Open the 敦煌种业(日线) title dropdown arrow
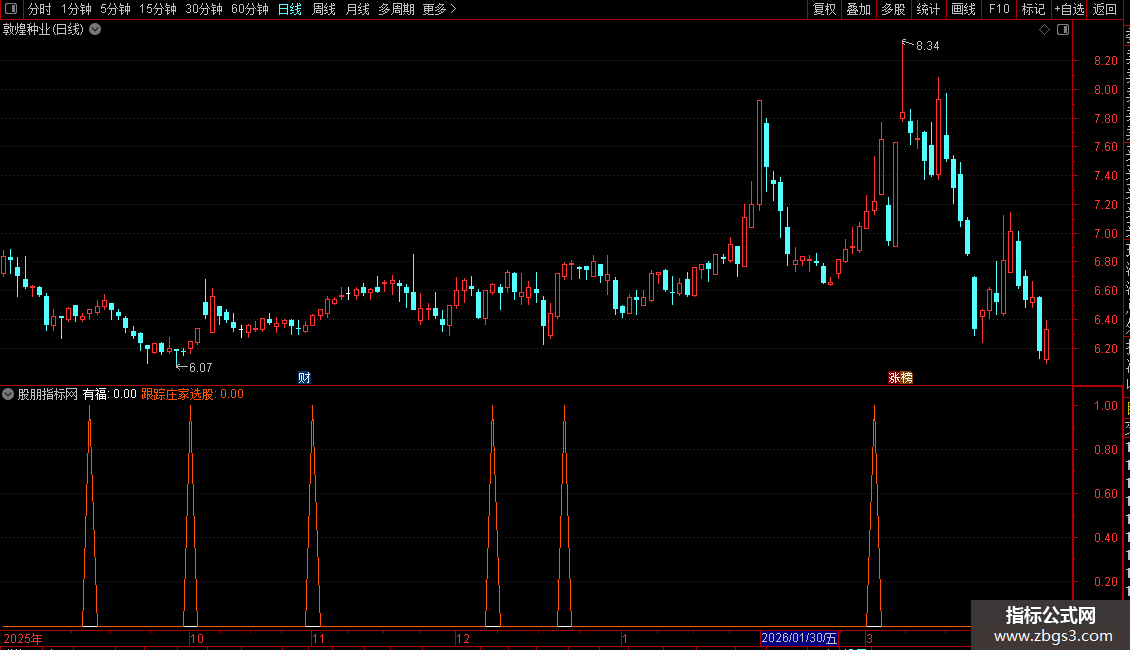The image size is (1130, 650). pyautogui.click(x=95, y=30)
